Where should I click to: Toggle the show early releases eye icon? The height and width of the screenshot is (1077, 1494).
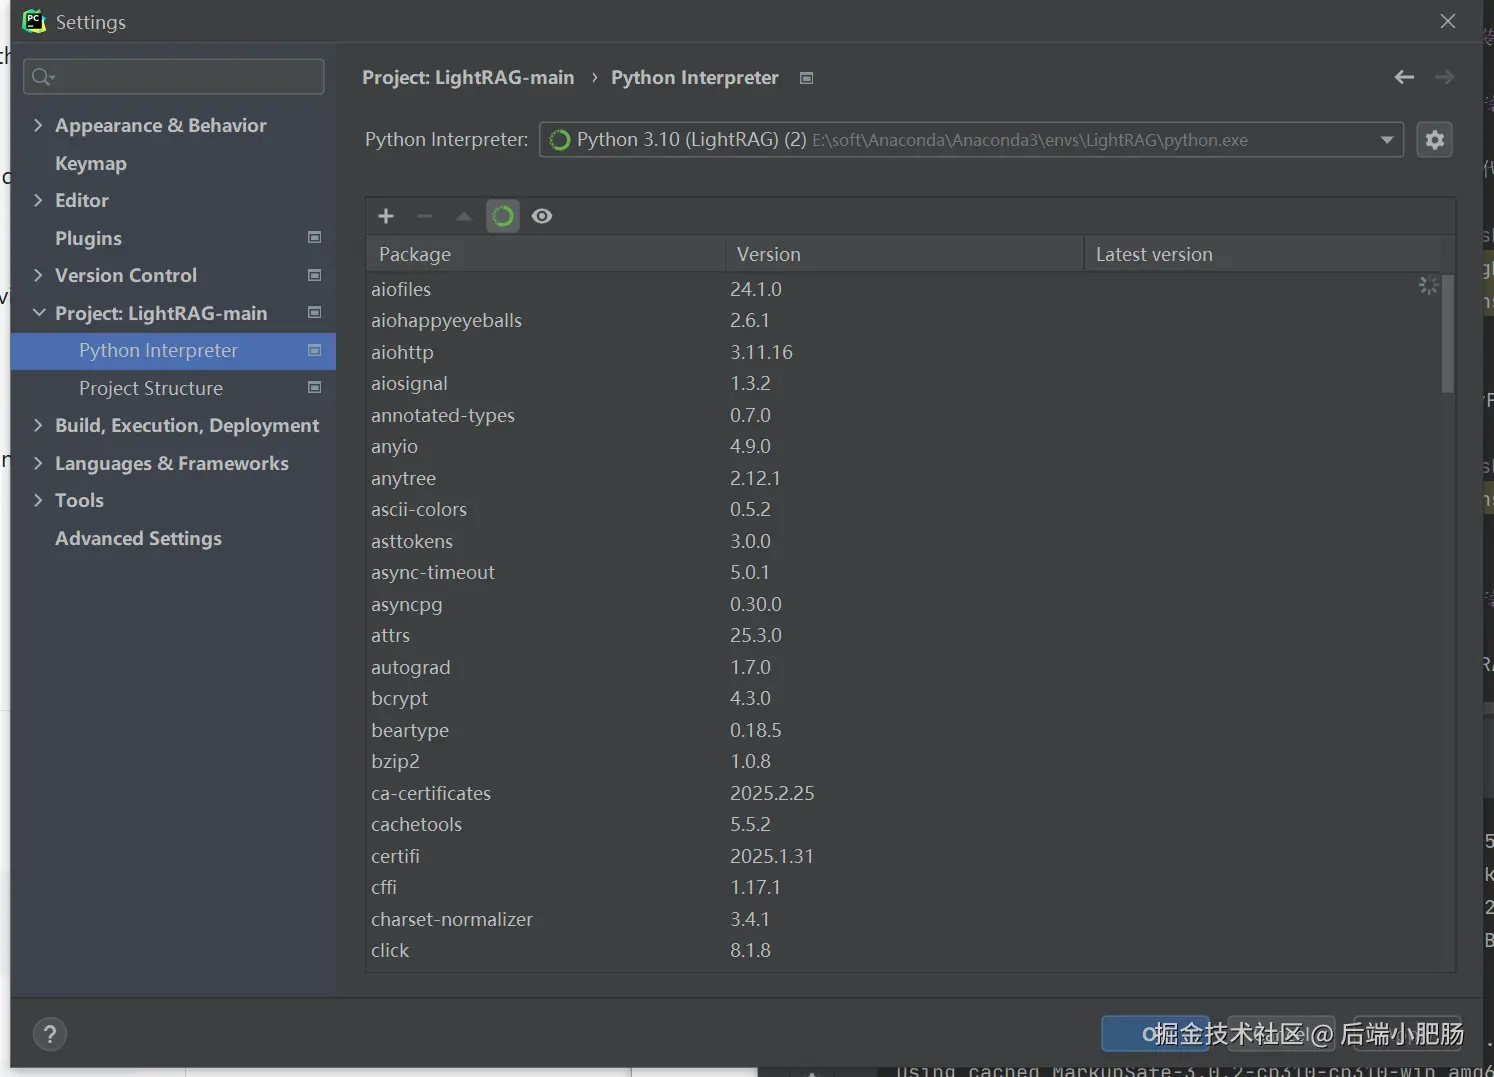click(542, 216)
